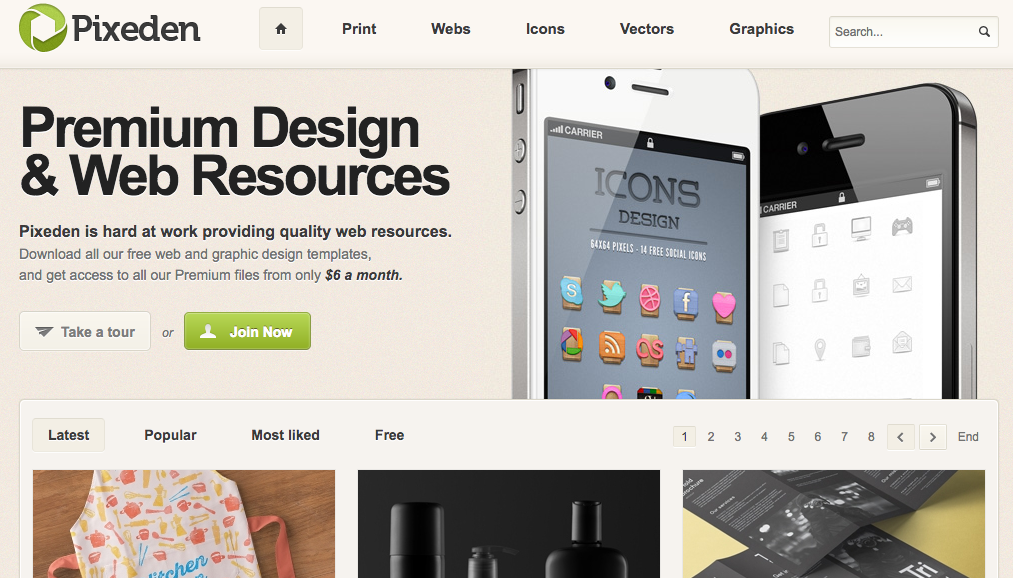Click the Twitter bird icon on phone
The height and width of the screenshot is (578, 1013).
(x=611, y=296)
